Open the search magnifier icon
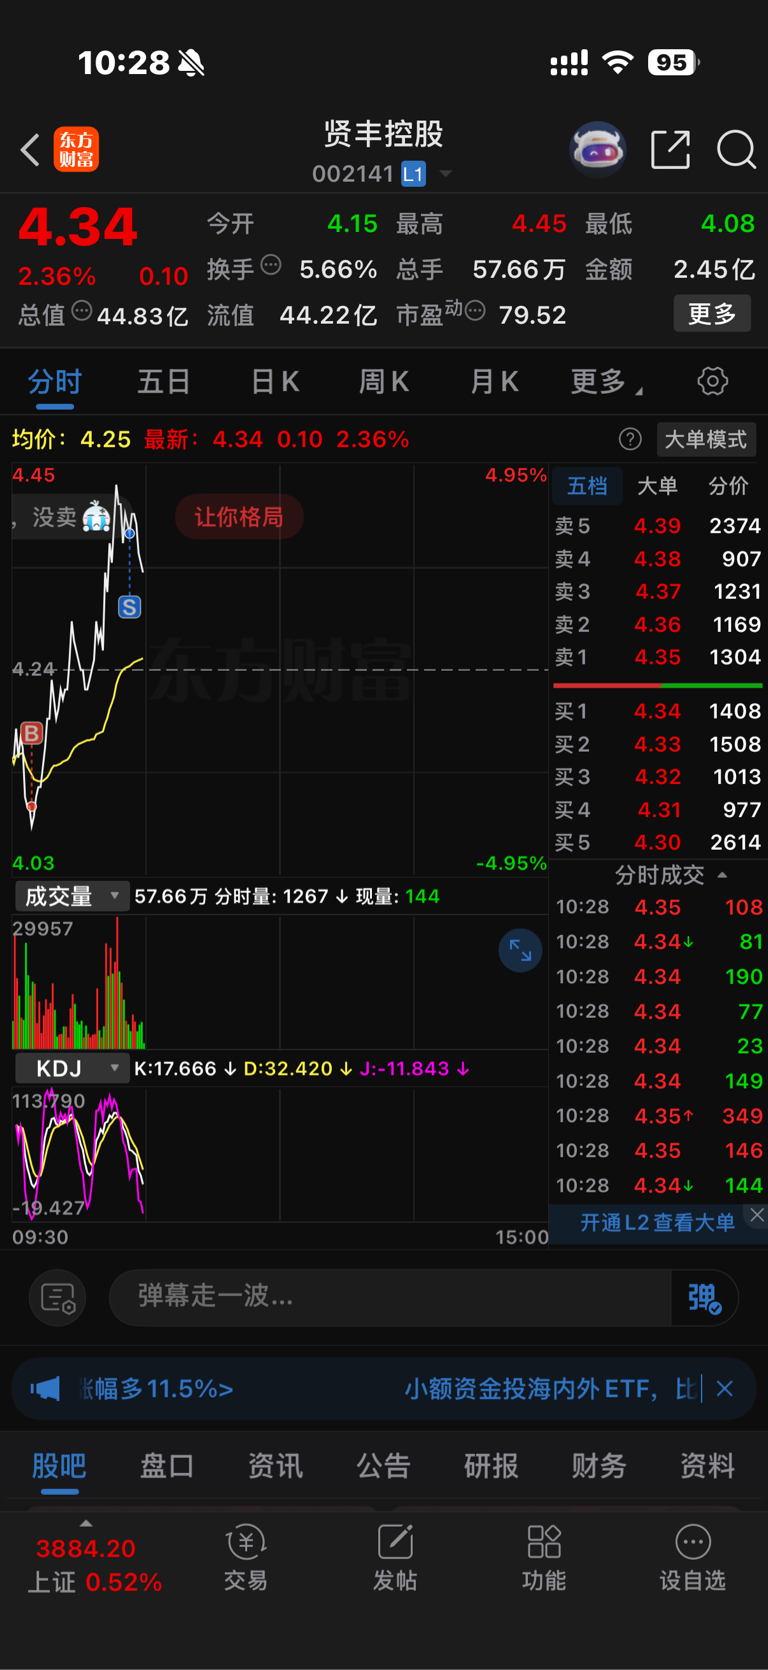The image size is (768, 1670). 736,150
